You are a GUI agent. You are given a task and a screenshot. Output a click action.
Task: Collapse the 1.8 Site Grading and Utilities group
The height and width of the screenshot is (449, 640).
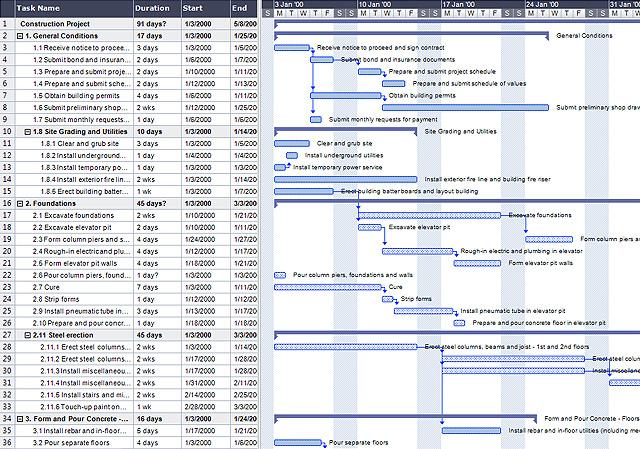click(27, 132)
